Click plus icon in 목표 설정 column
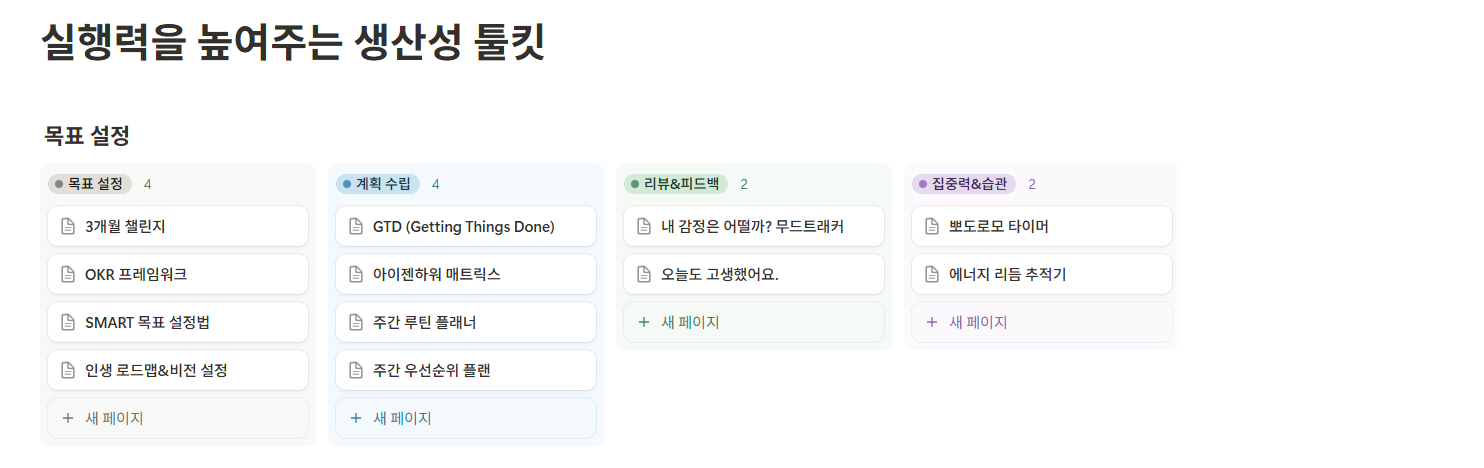 point(68,418)
